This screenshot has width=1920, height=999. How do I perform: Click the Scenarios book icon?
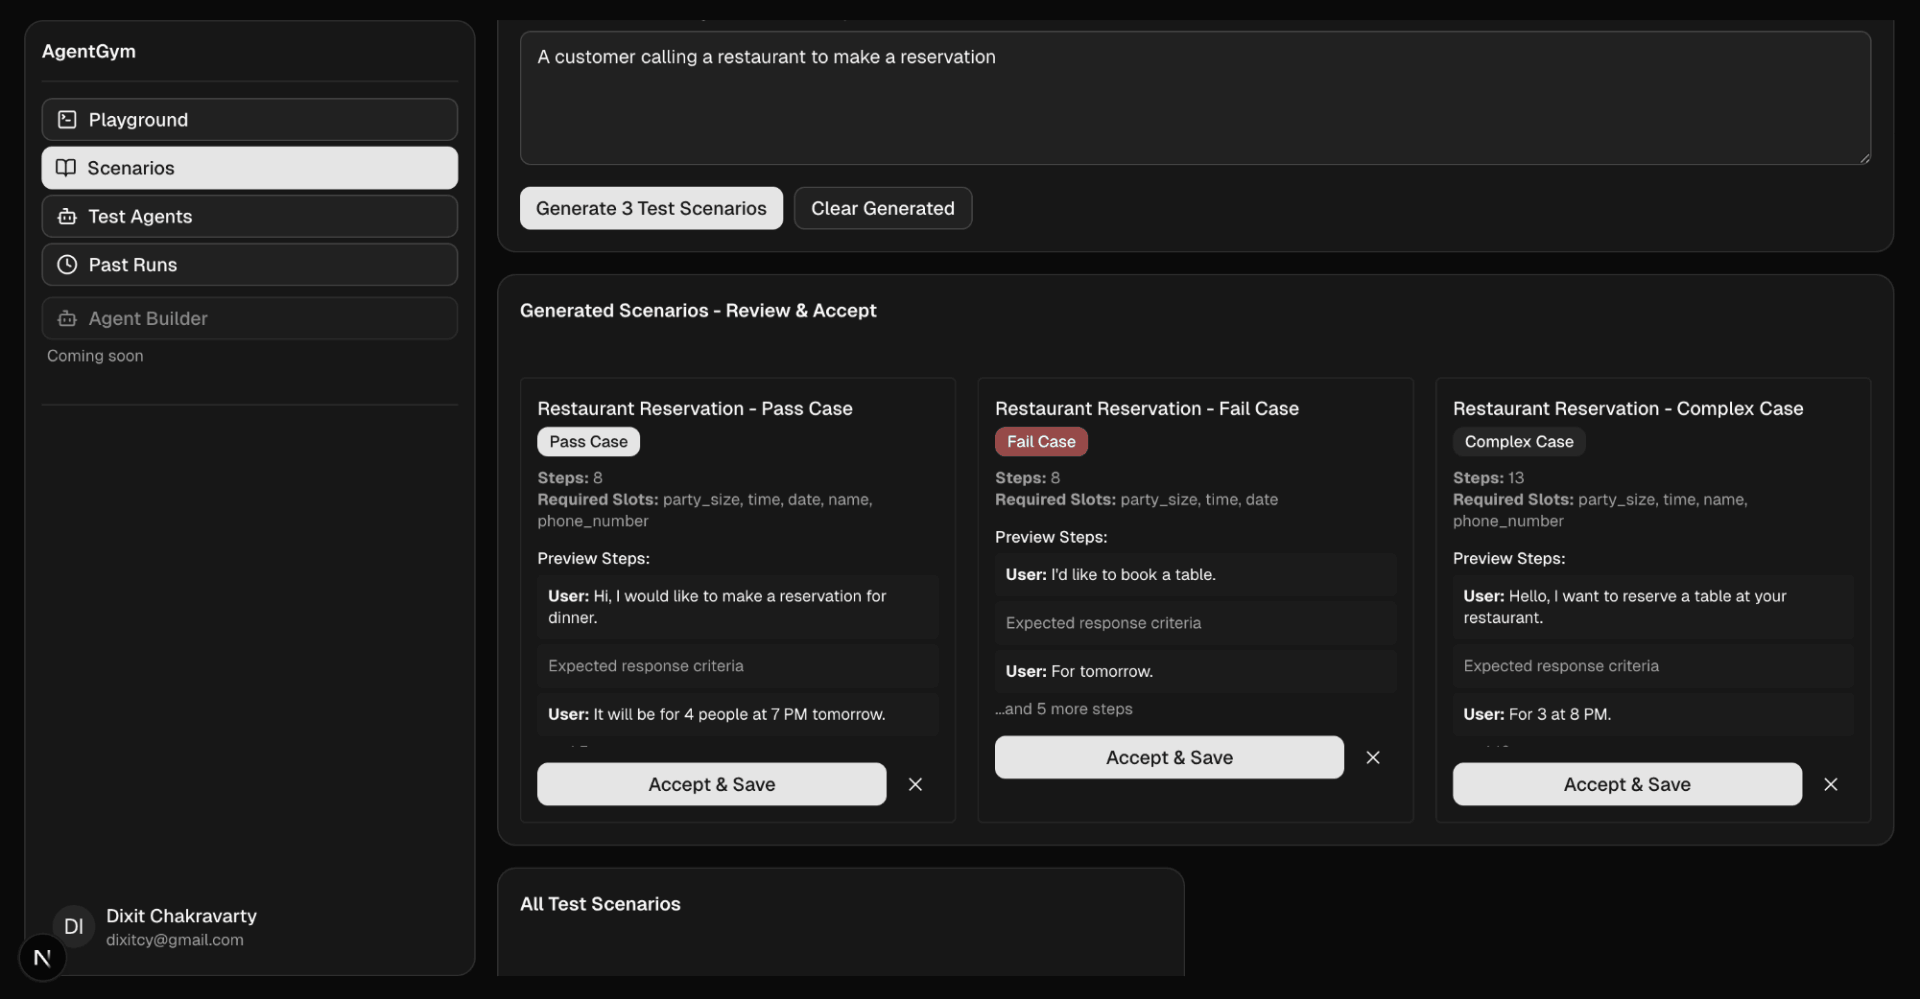click(66, 168)
